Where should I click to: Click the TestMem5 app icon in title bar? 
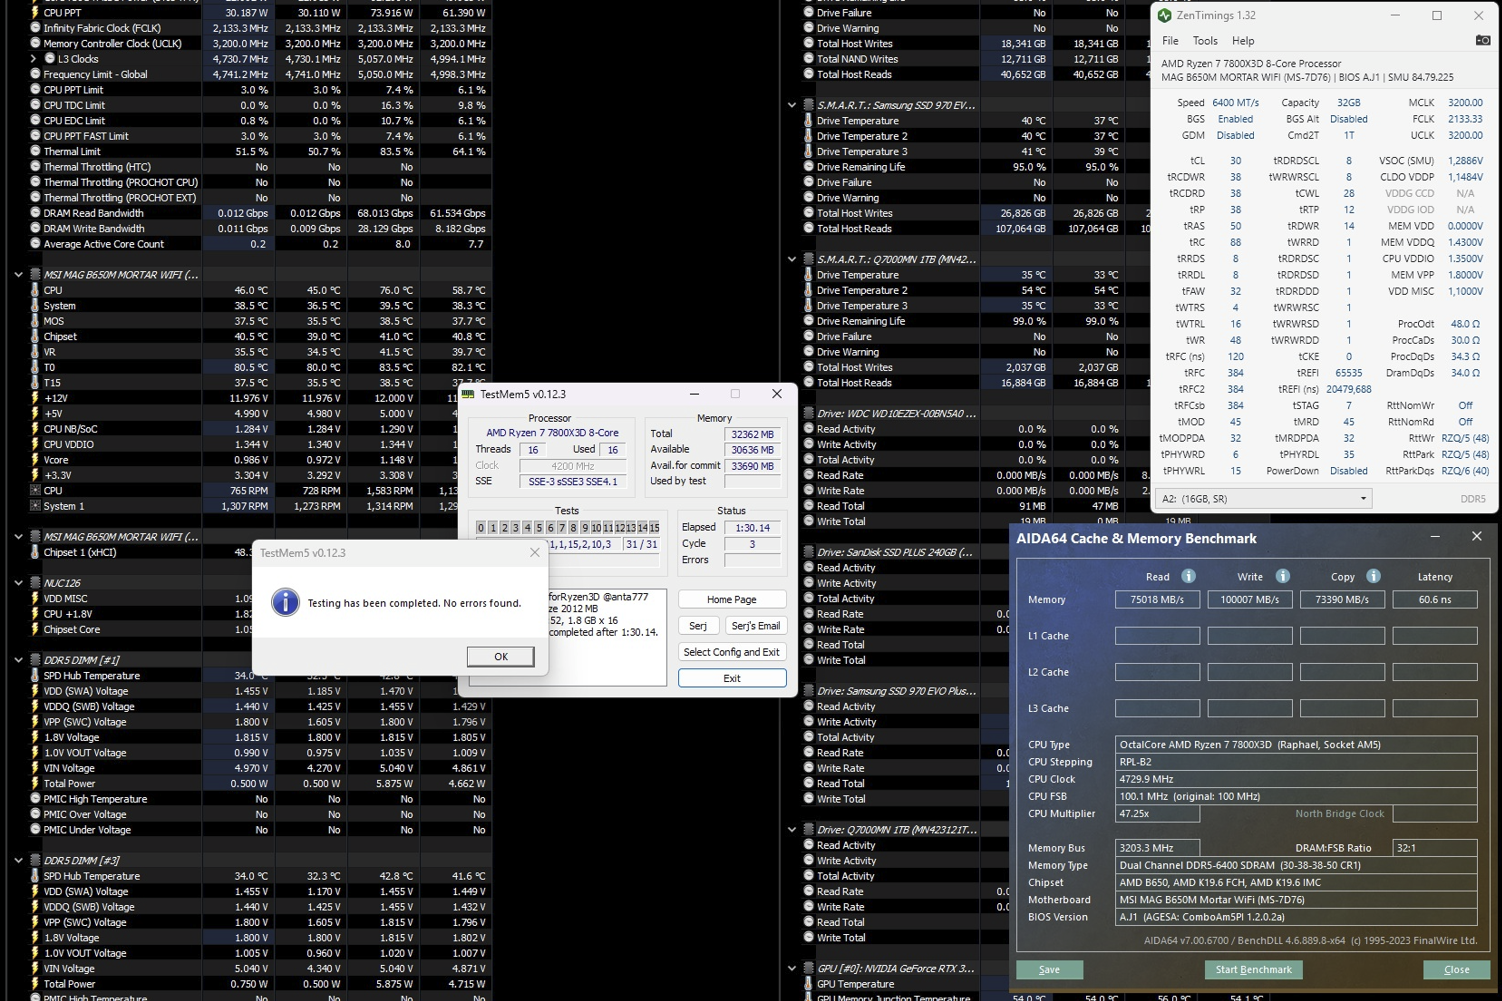(467, 394)
